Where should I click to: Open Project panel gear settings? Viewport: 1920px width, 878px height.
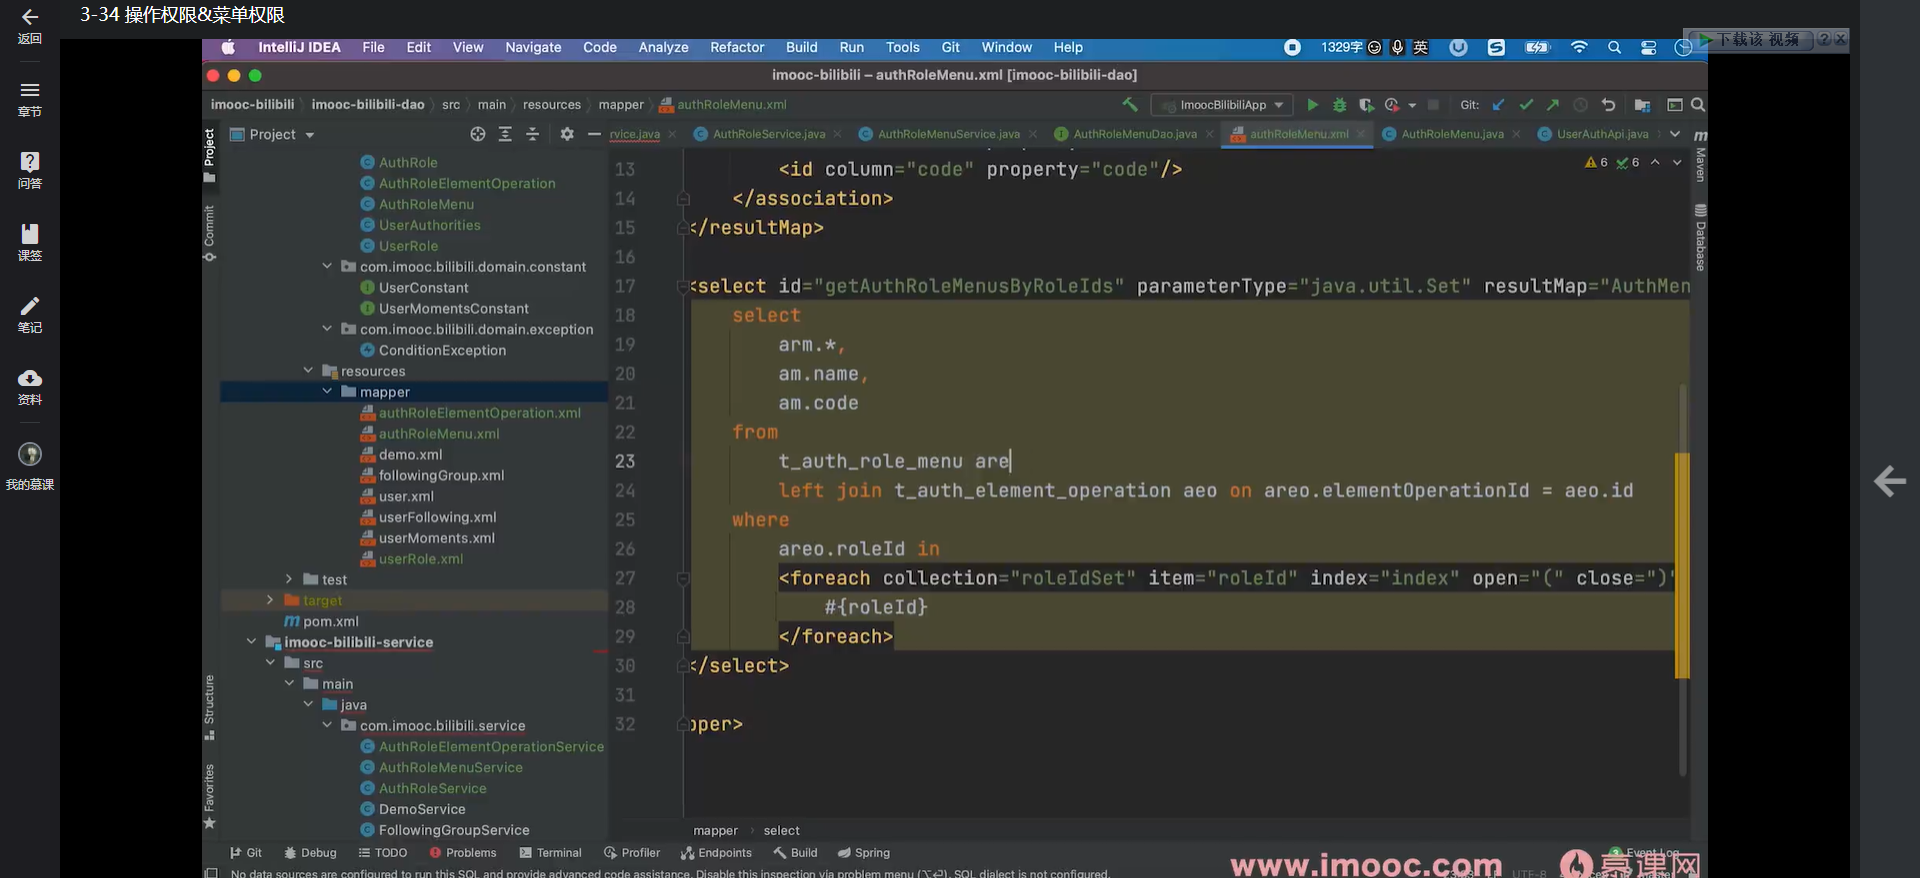coord(567,134)
